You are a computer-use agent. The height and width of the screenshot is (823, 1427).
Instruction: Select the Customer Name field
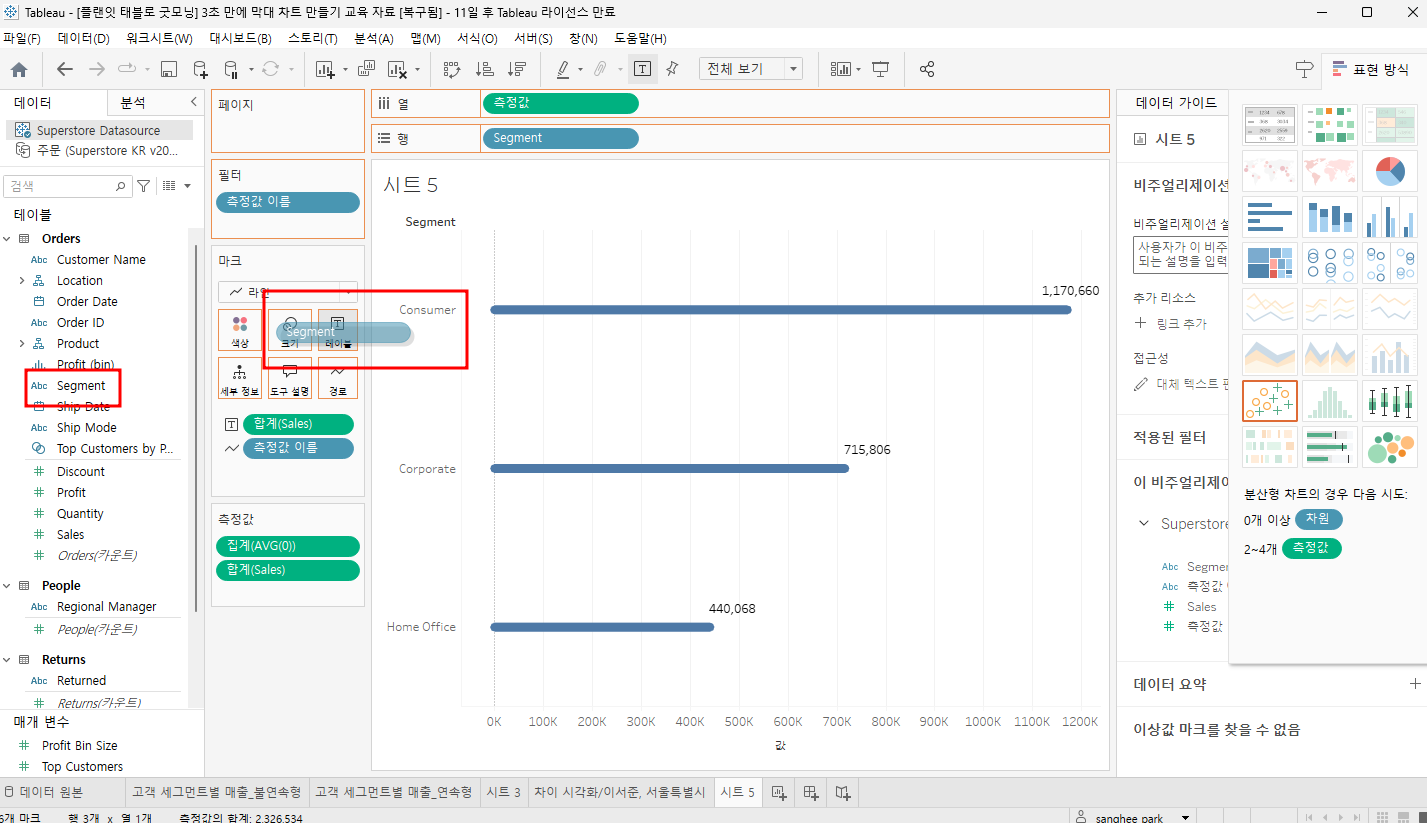click(x=101, y=260)
